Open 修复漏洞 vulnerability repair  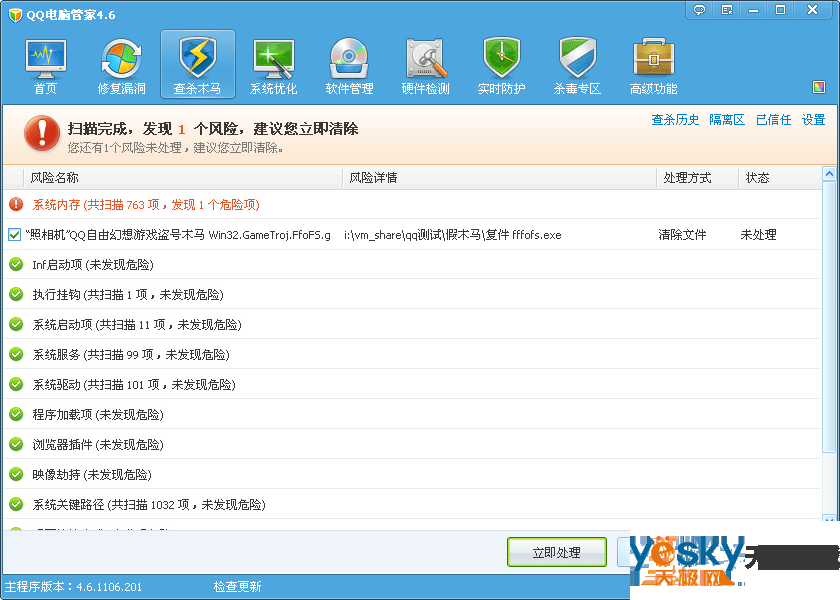[121, 66]
